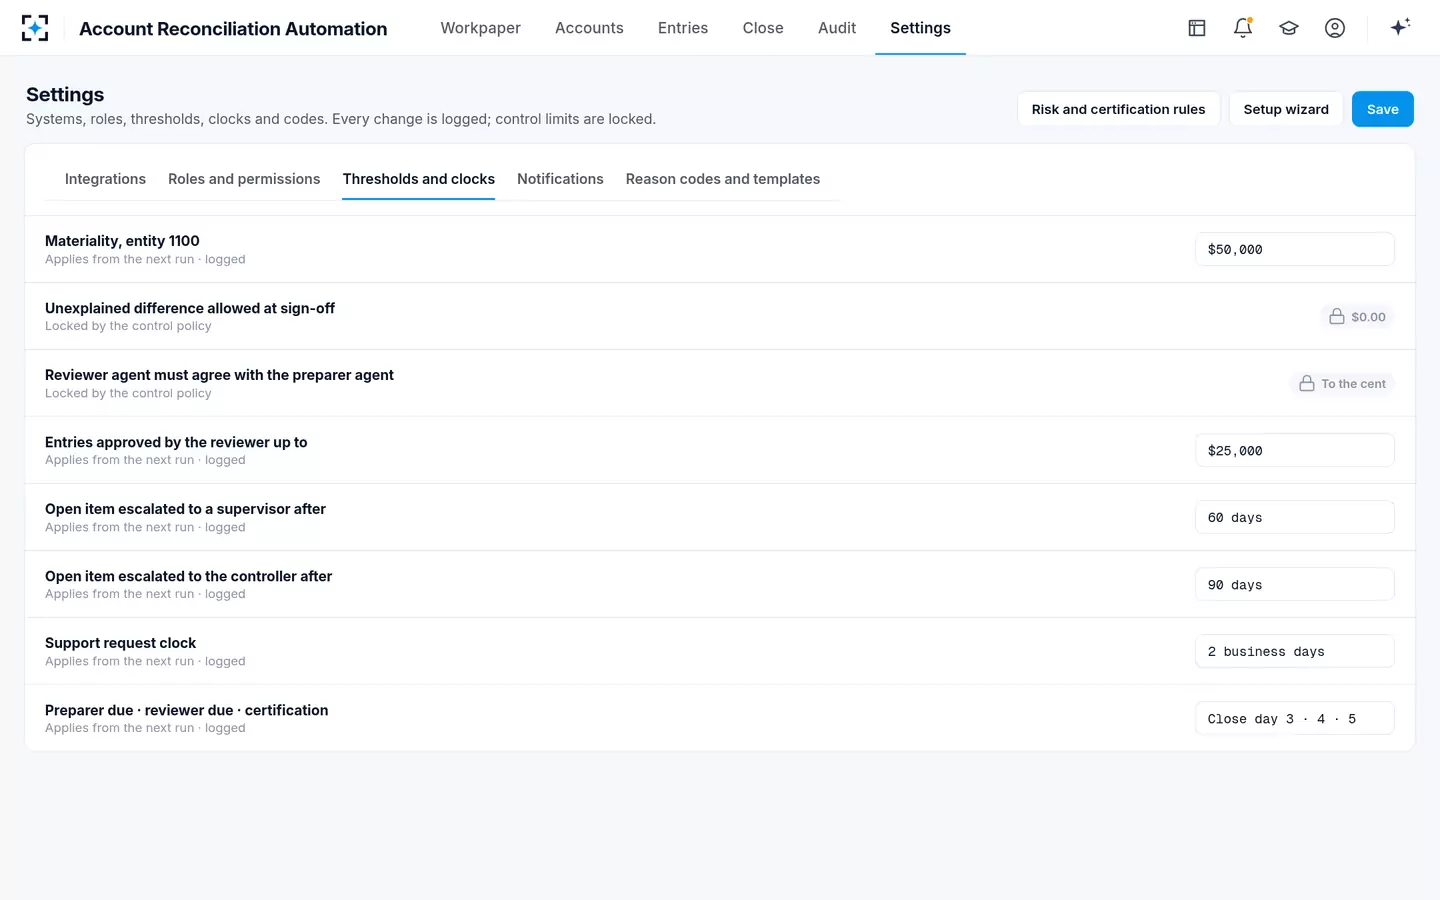
Task: Select Thresholds and clocks tab
Action: click(418, 179)
